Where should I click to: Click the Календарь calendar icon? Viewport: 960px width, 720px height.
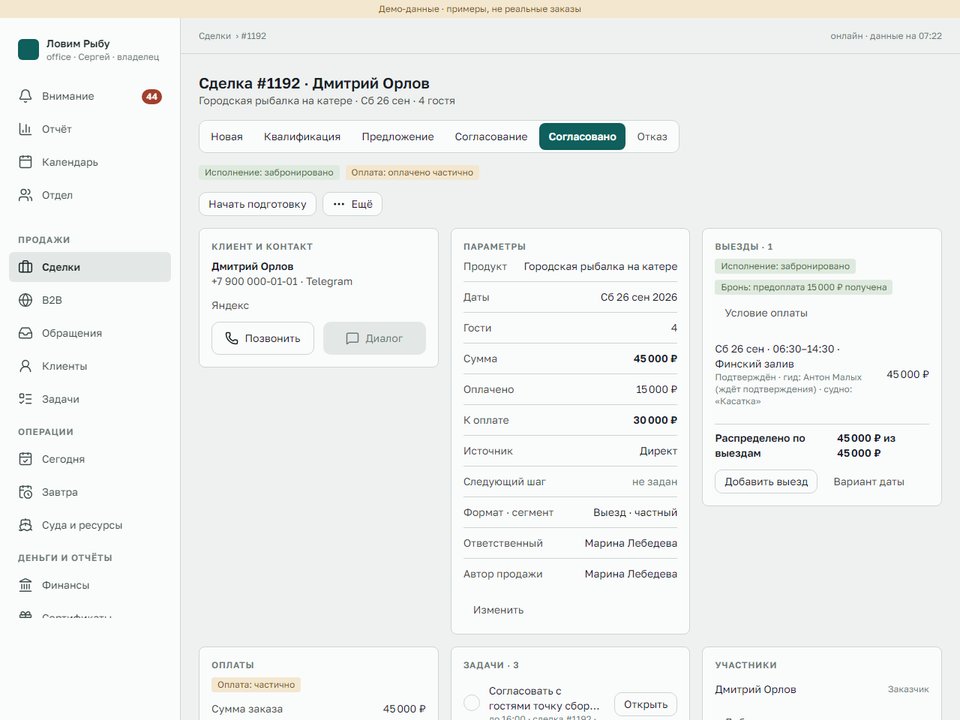click(25, 162)
